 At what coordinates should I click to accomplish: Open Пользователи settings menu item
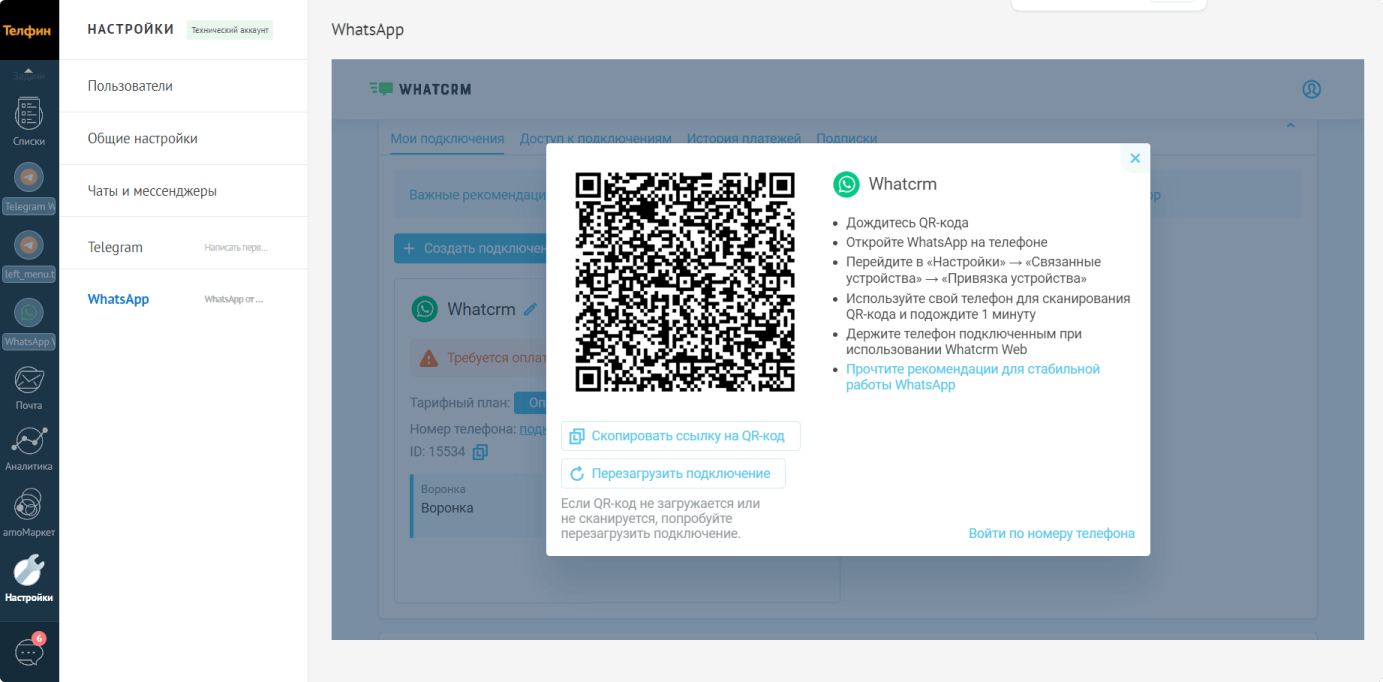[x=183, y=86]
